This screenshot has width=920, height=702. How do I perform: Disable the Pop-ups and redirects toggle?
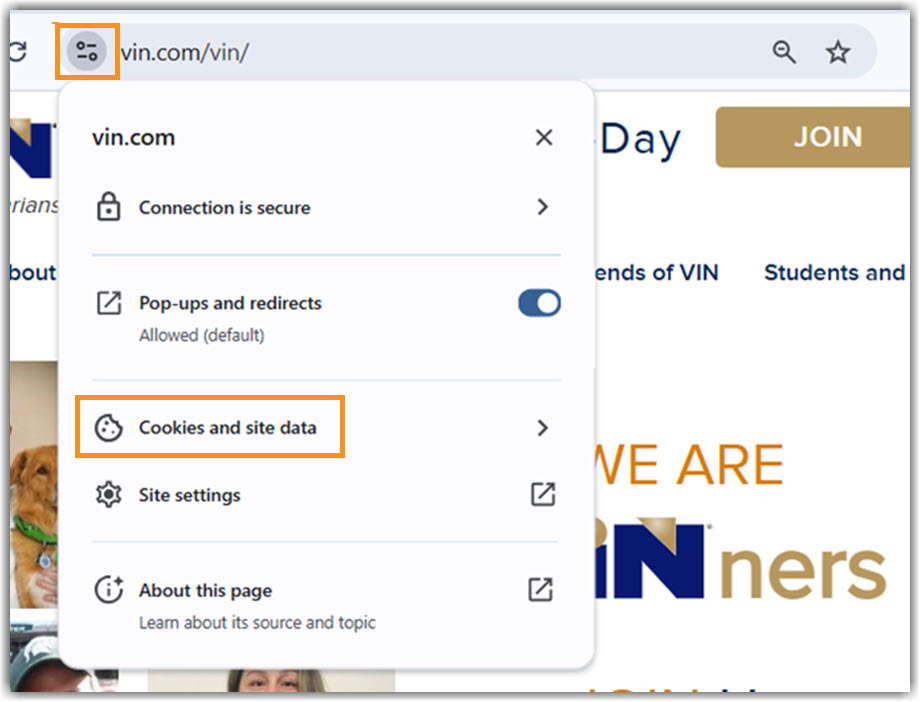pos(538,303)
